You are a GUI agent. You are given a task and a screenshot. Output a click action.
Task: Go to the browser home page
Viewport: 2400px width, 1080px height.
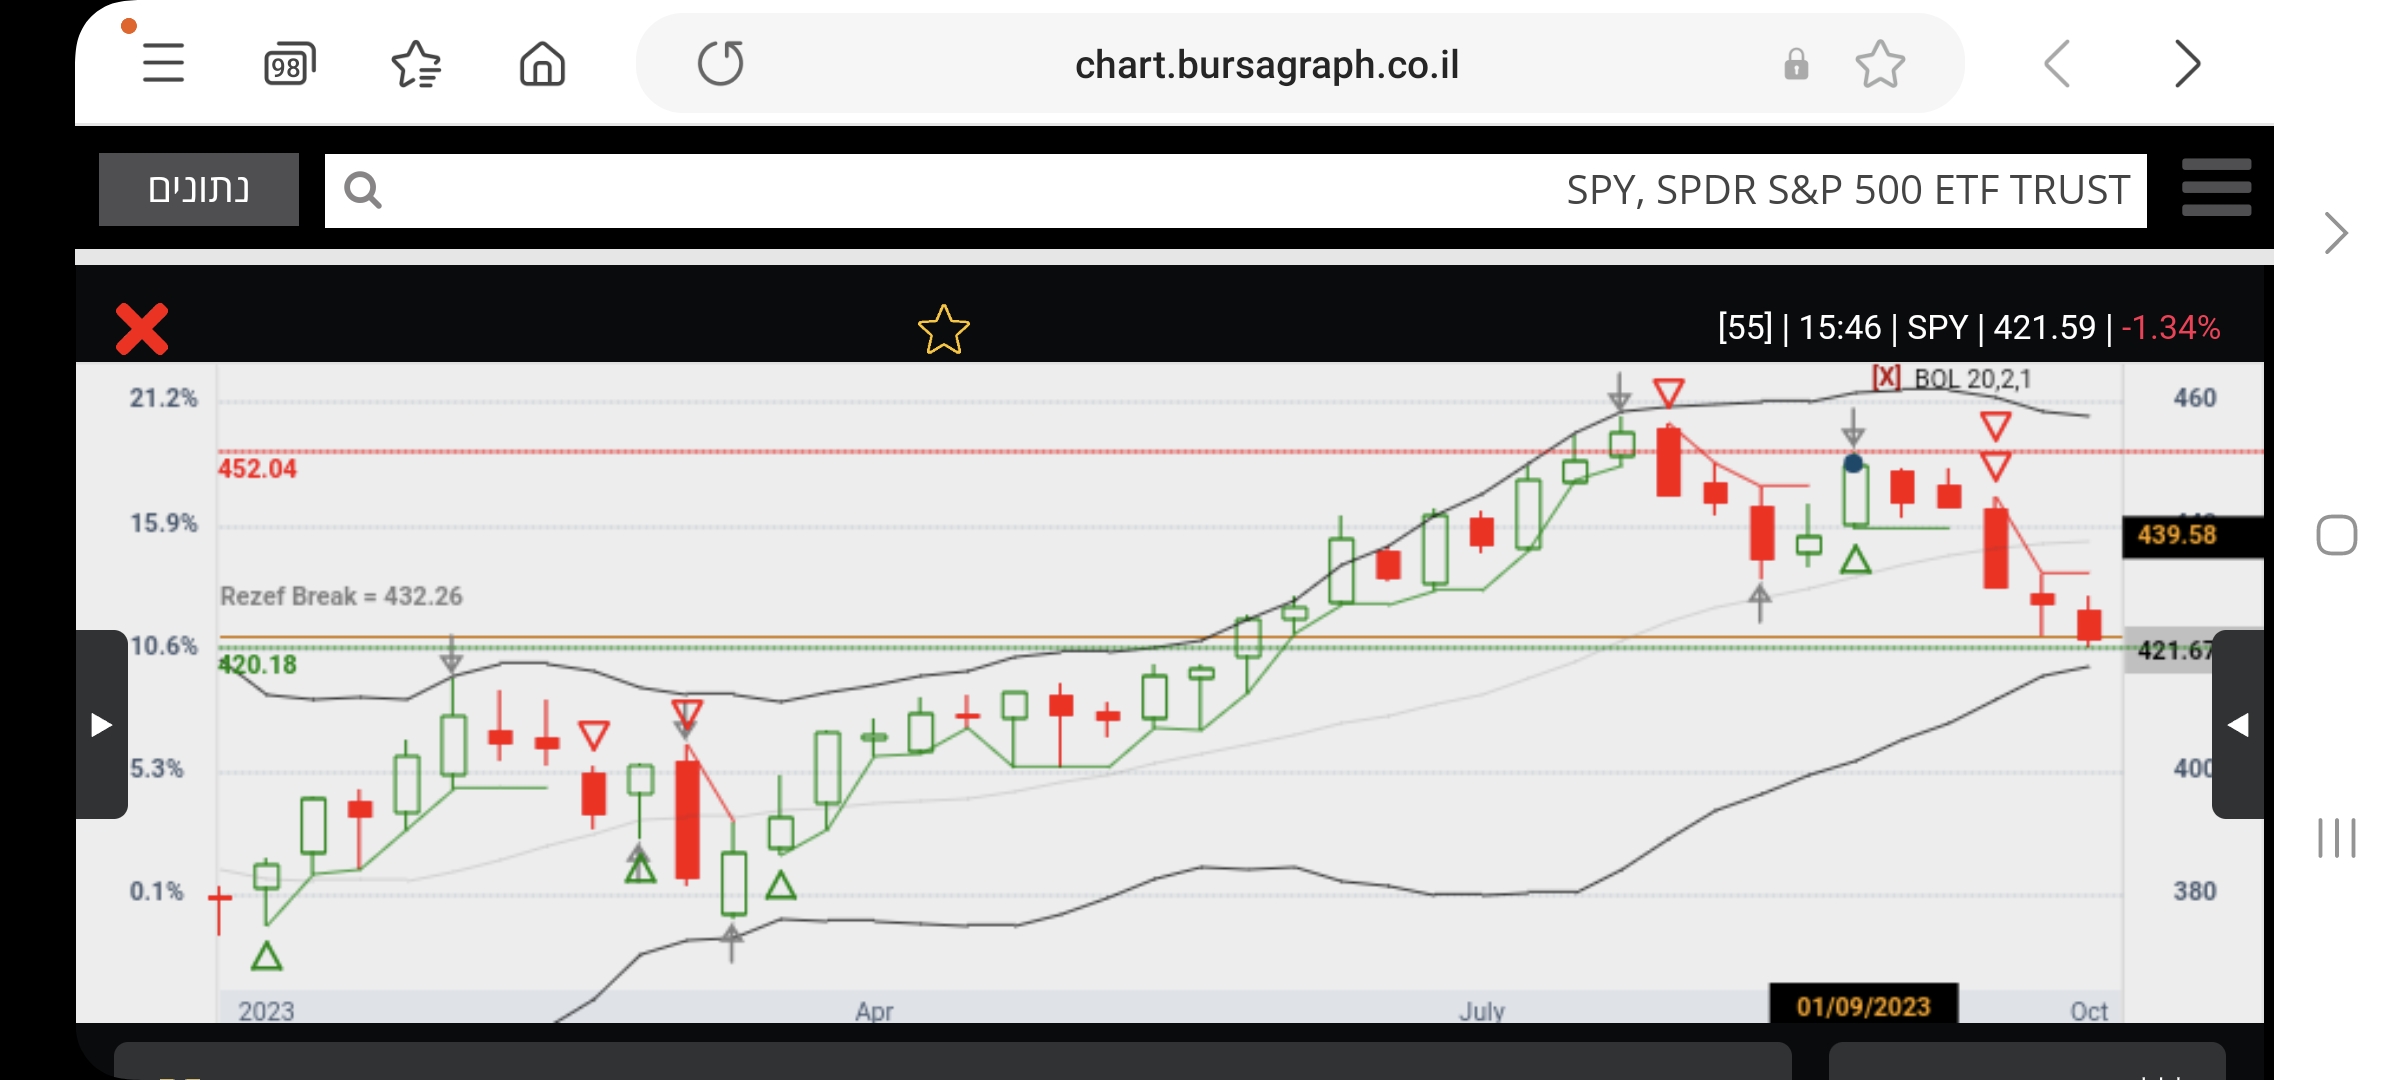coord(542,65)
